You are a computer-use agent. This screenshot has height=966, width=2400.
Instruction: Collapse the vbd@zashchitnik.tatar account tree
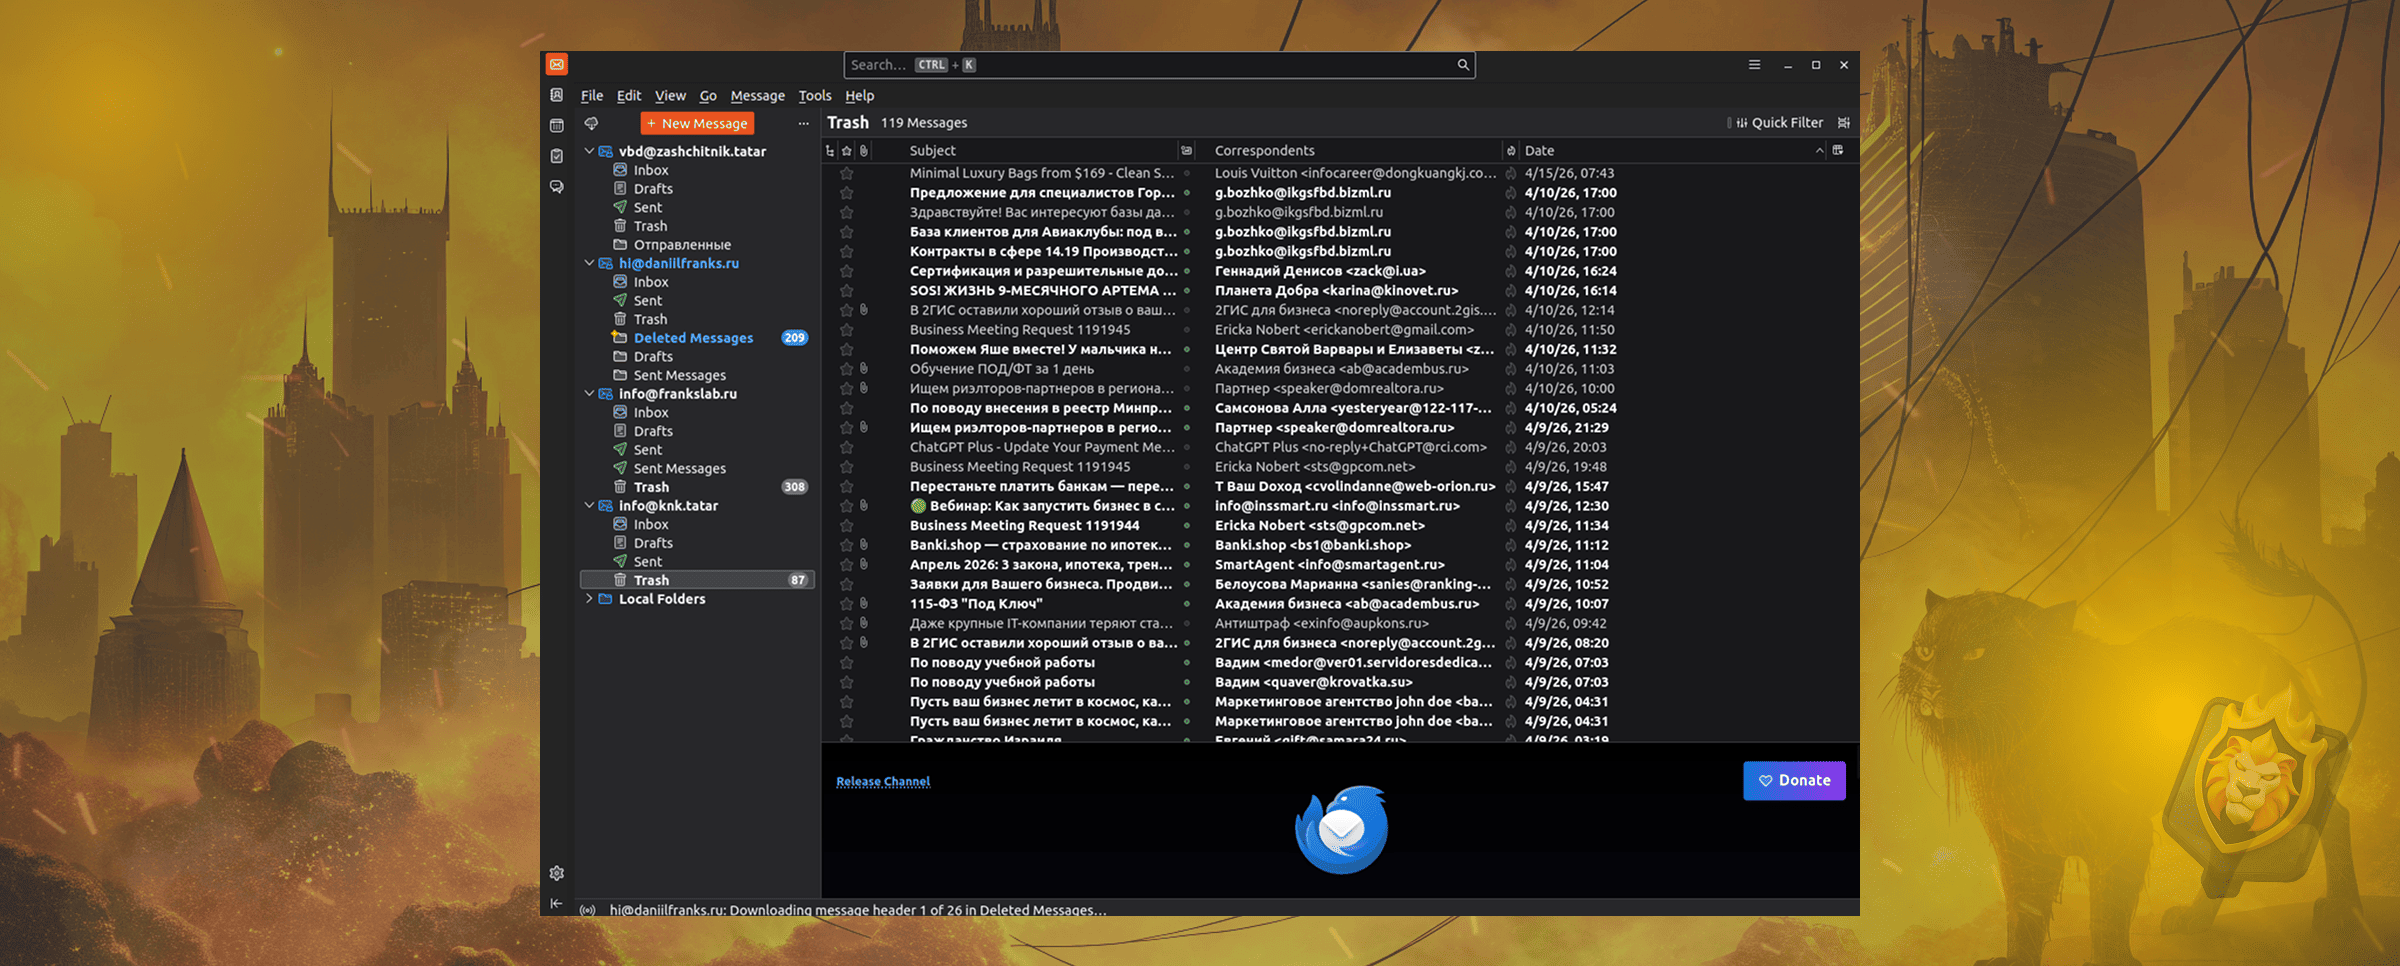click(x=589, y=151)
